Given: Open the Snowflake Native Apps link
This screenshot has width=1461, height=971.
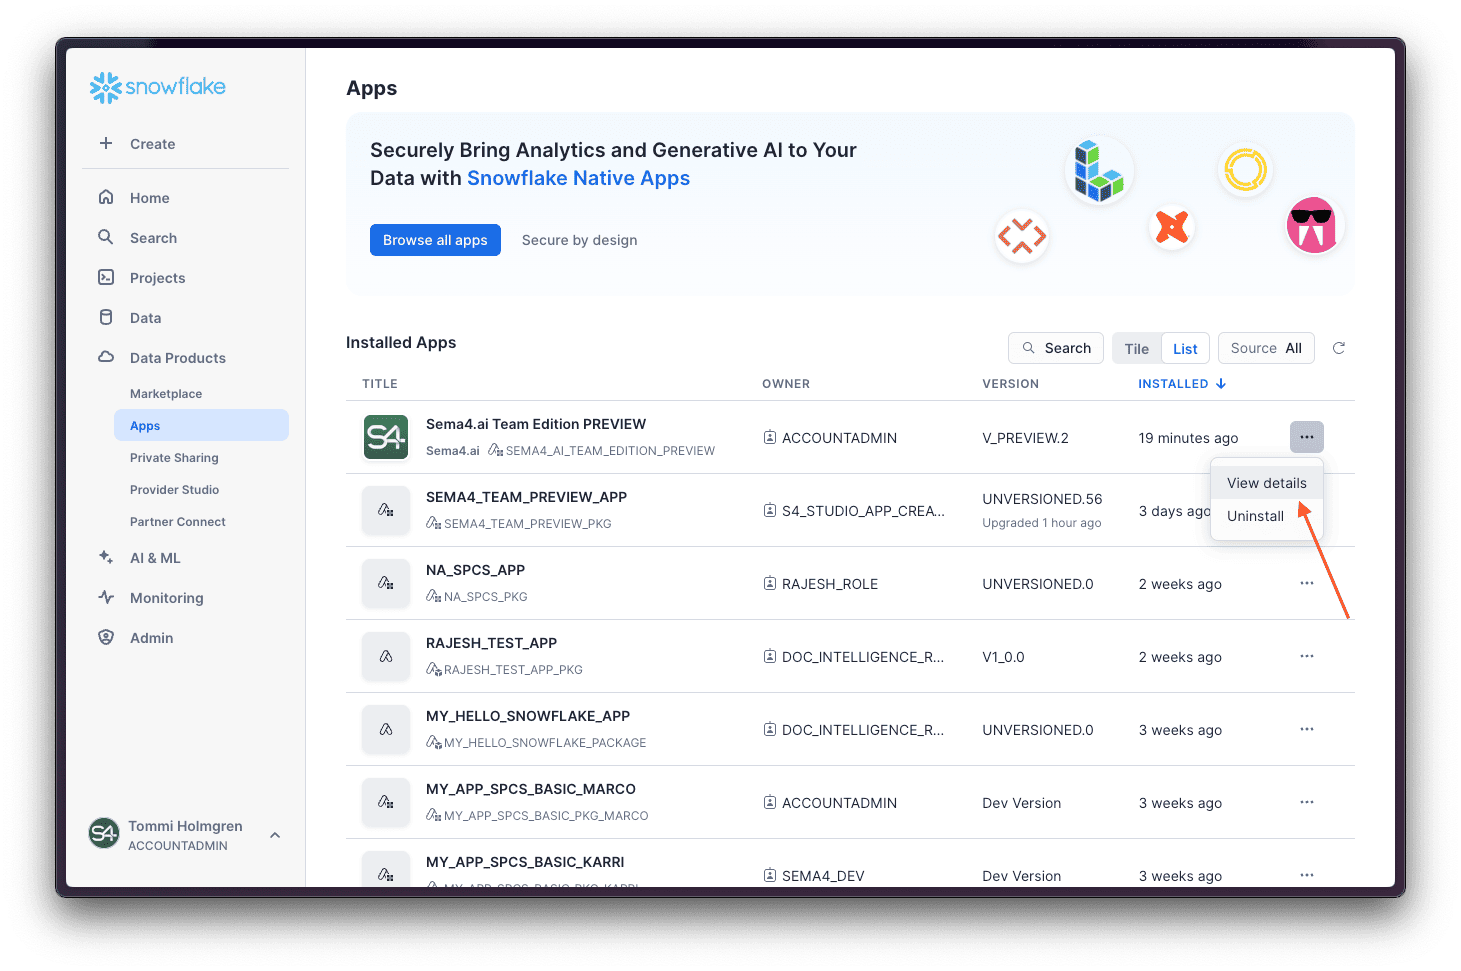Looking at the screenshot, I should tap(578, 178).
